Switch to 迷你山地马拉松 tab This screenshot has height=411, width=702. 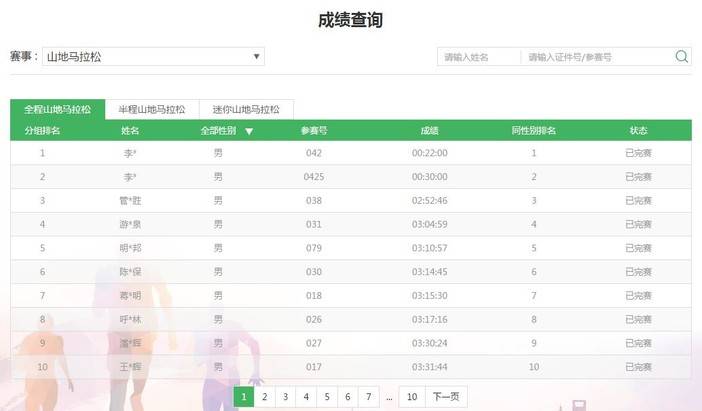[246, 109]
